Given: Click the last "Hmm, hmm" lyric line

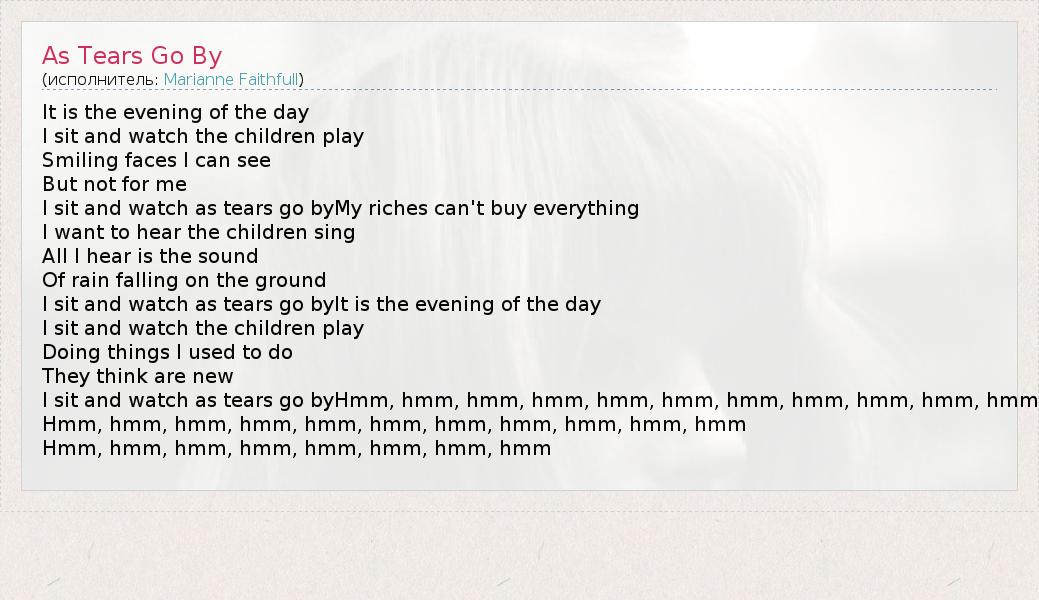Looking at the screenshot, I should pyautogui.click(x=296, y=448).
